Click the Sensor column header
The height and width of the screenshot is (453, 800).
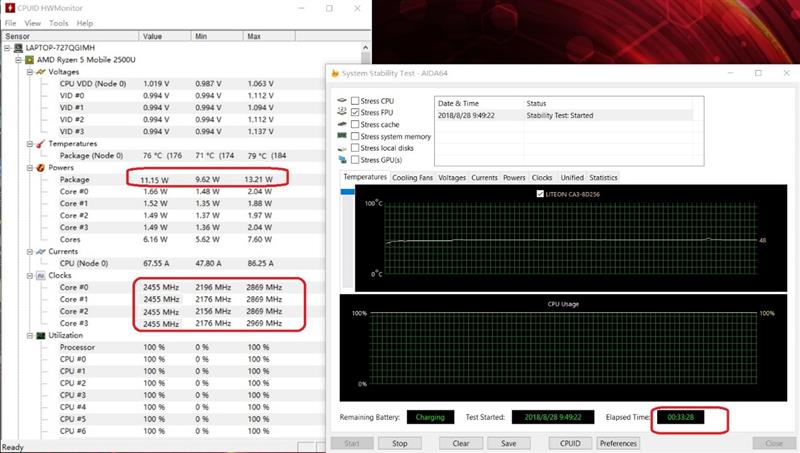(x=69, y=36)
